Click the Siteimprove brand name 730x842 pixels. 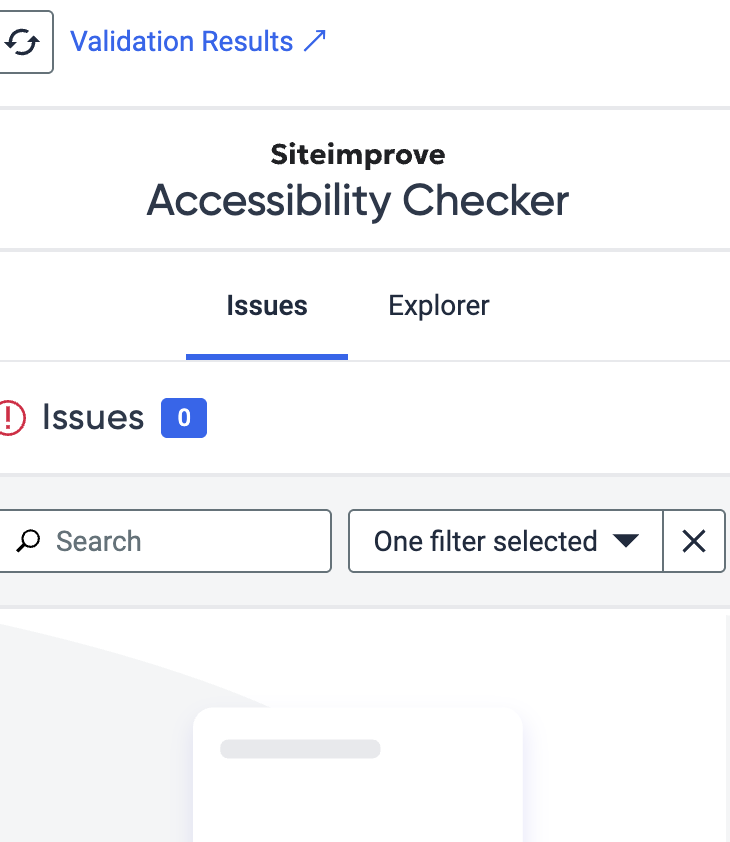tap(358, 155)
